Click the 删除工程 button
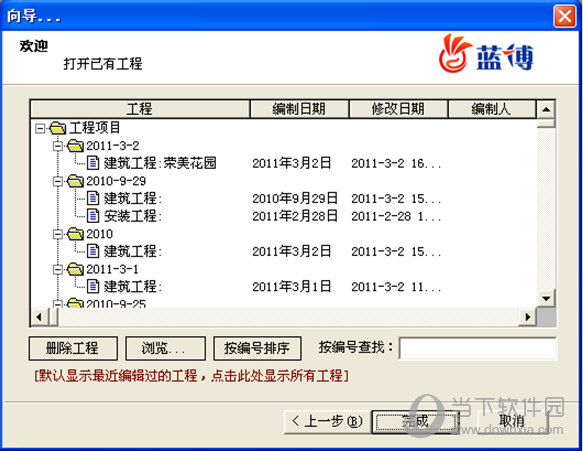Viewport: 583px width, 451px height. (73, 348)
